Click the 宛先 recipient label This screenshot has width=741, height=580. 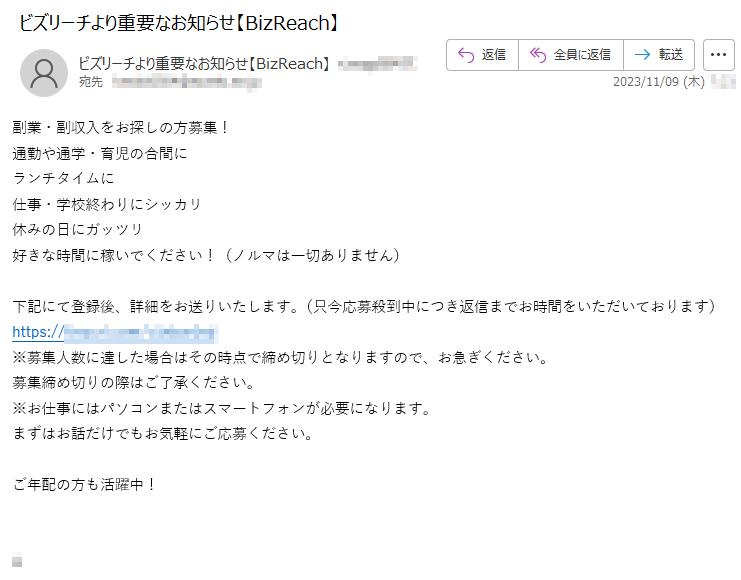pyautogui.click(x=91, y=82)
